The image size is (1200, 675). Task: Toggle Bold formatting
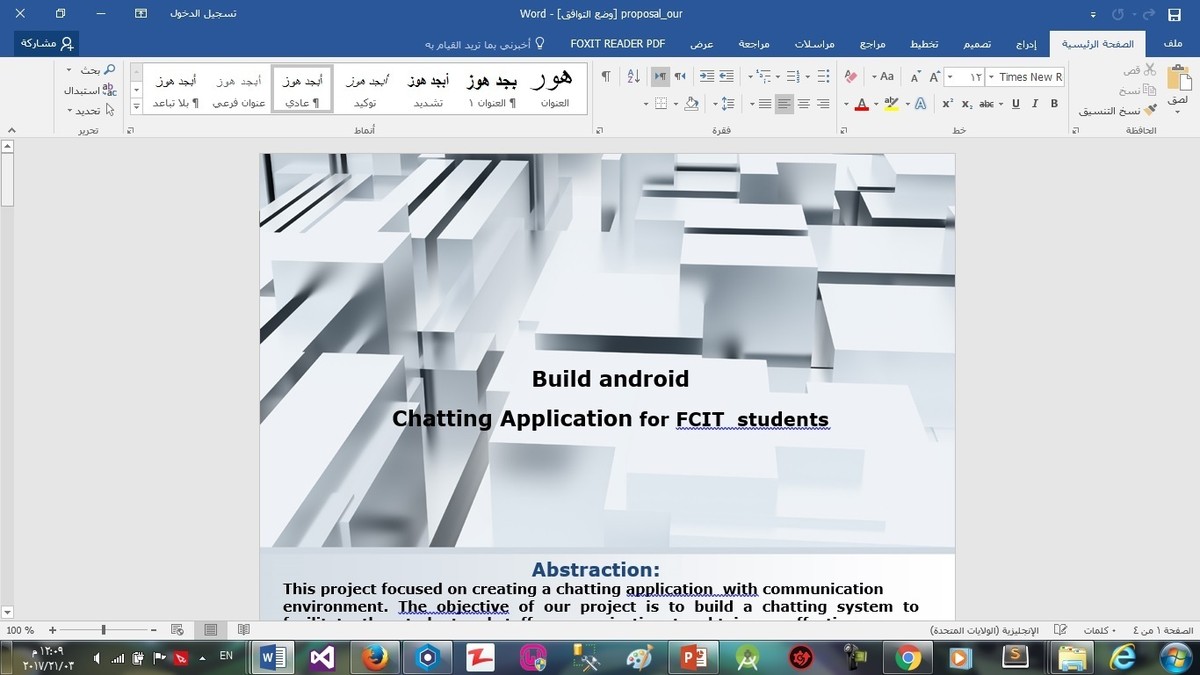1054,104
